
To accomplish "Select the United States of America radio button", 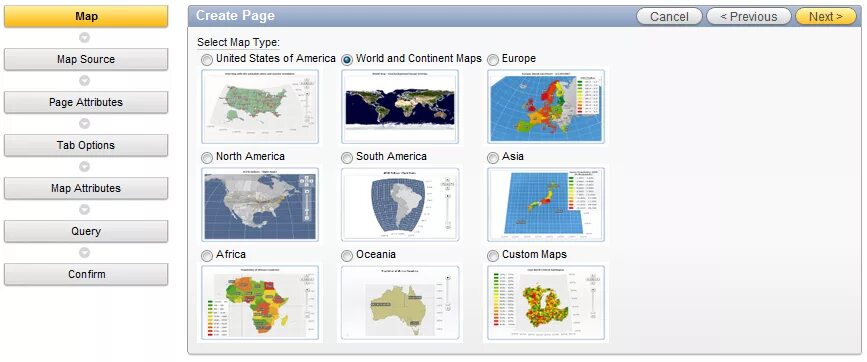I will 207,60.
